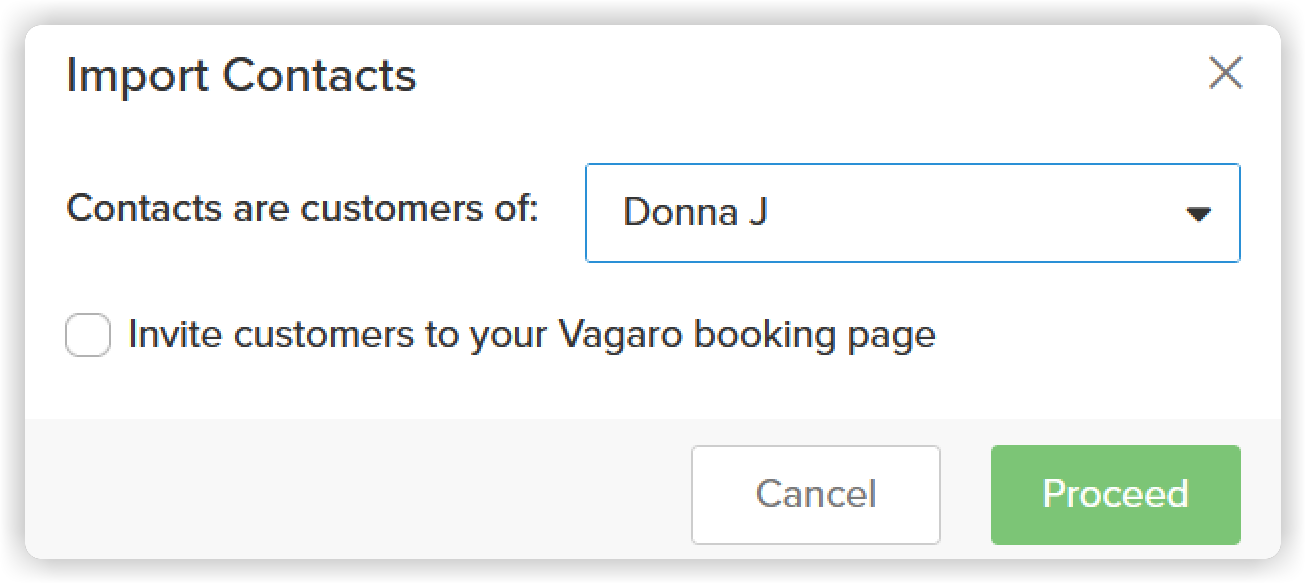Close the Import Contacts dialog
The width and height of the screenshot is (1306, 584).
click(x=1225, y=73)
